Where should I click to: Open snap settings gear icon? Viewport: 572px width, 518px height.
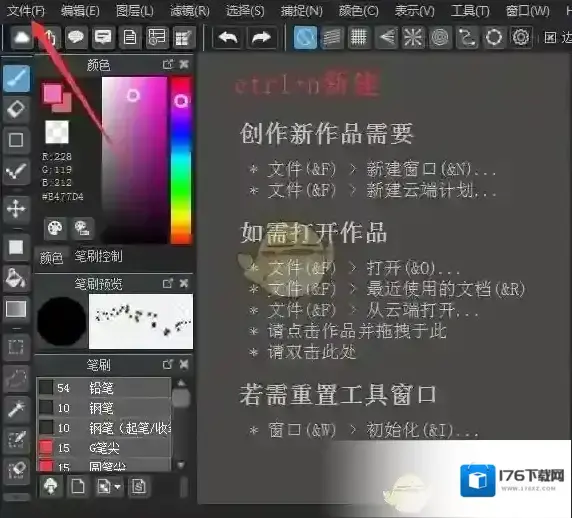click(x=521, y=37)
